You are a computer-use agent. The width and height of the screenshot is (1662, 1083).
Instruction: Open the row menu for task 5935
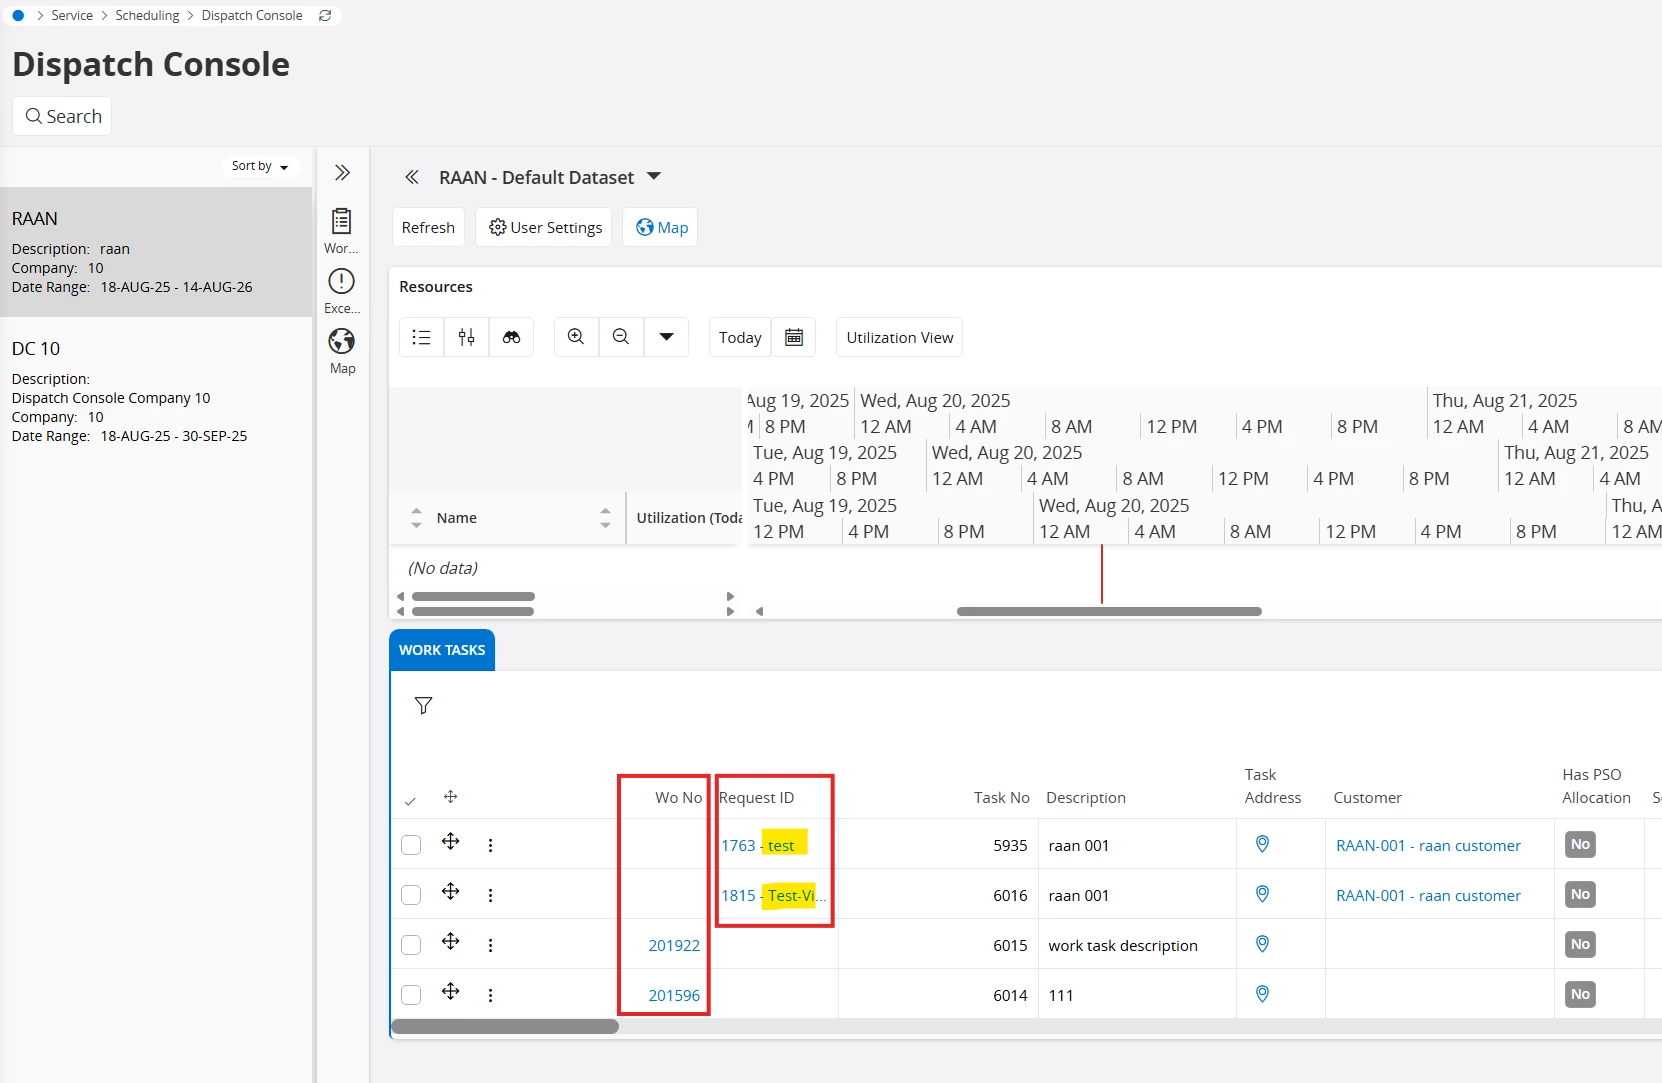[x=490, y=846]
